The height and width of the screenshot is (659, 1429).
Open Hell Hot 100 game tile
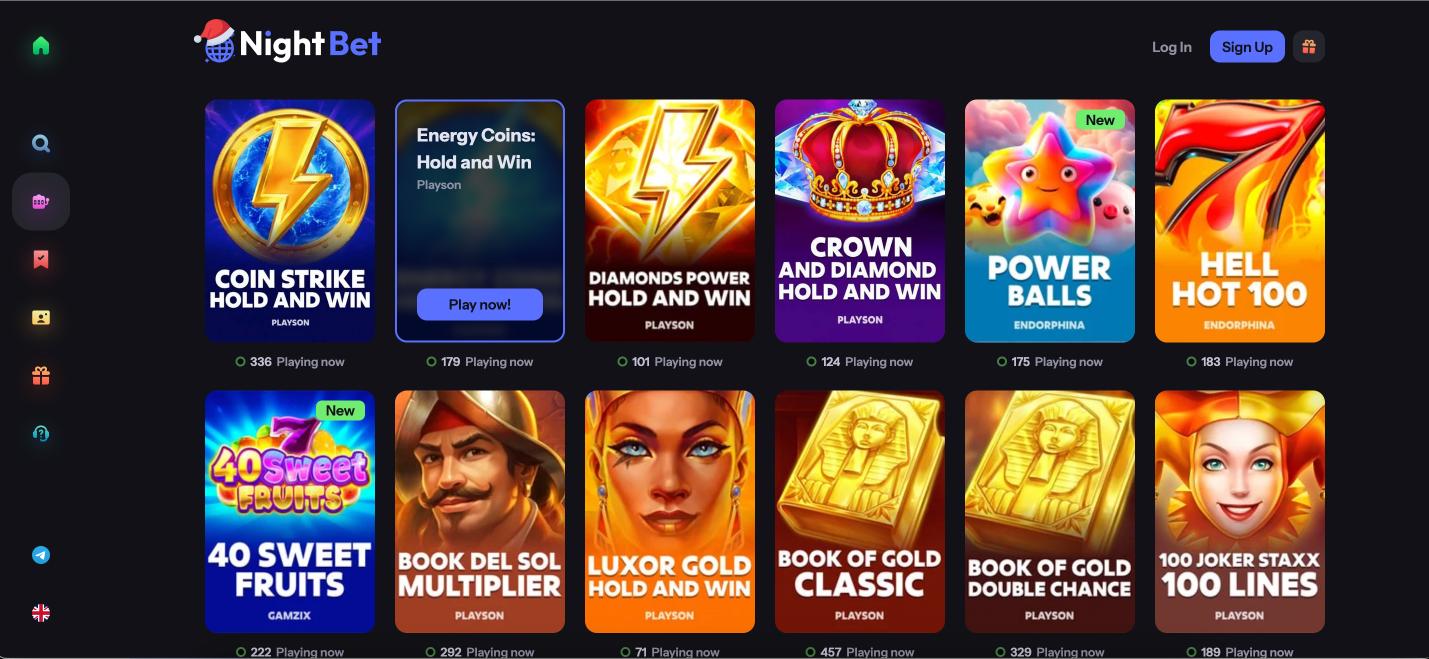pos(1240,221)
